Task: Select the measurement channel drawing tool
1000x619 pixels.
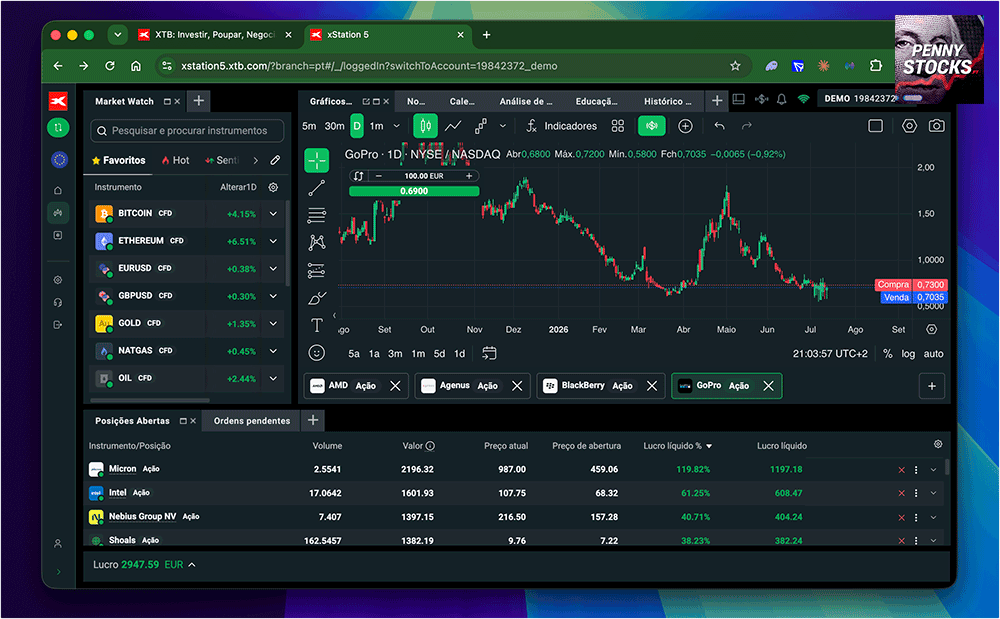Action: (x=316, y=270)
